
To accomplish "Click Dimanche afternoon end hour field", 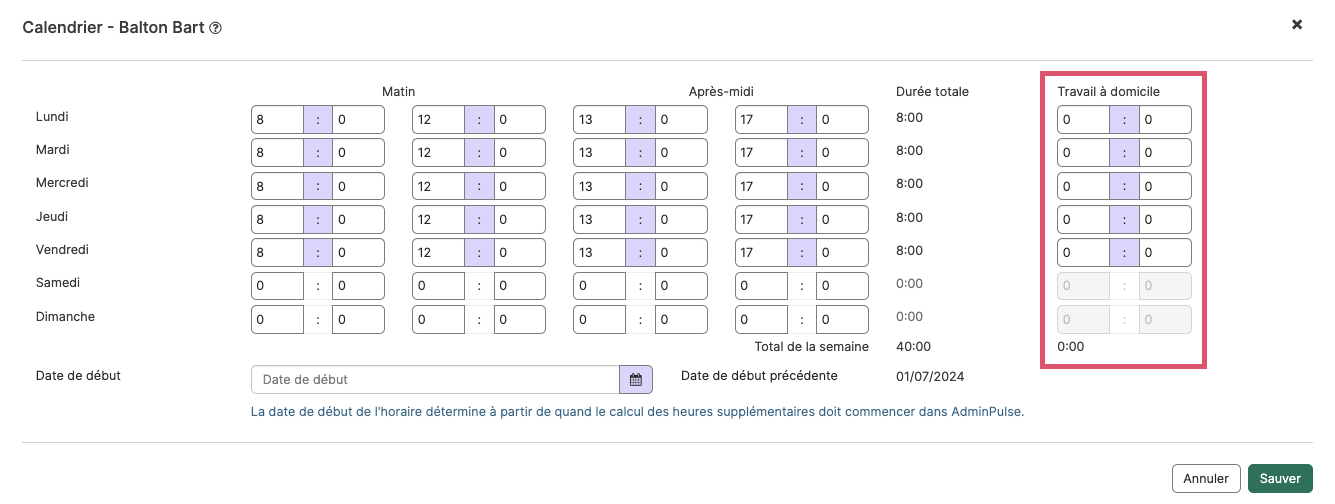I will coord(761,319).
